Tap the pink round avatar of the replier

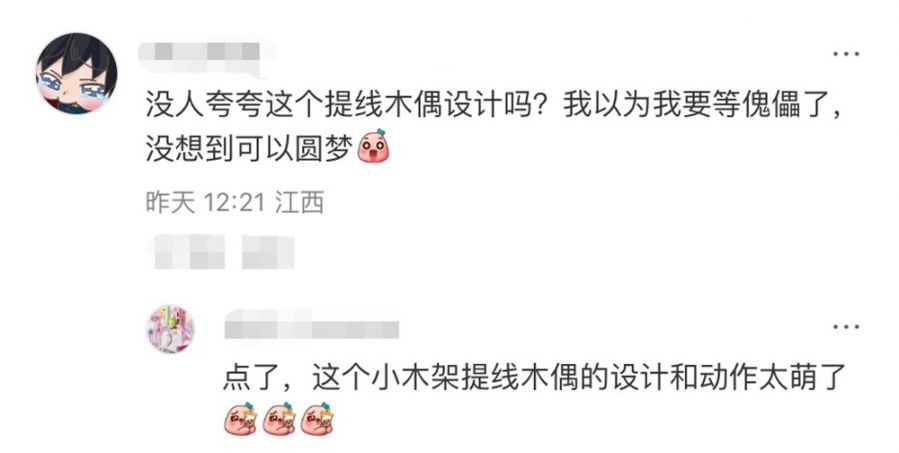pyautogui.click(x=170, y=329)
